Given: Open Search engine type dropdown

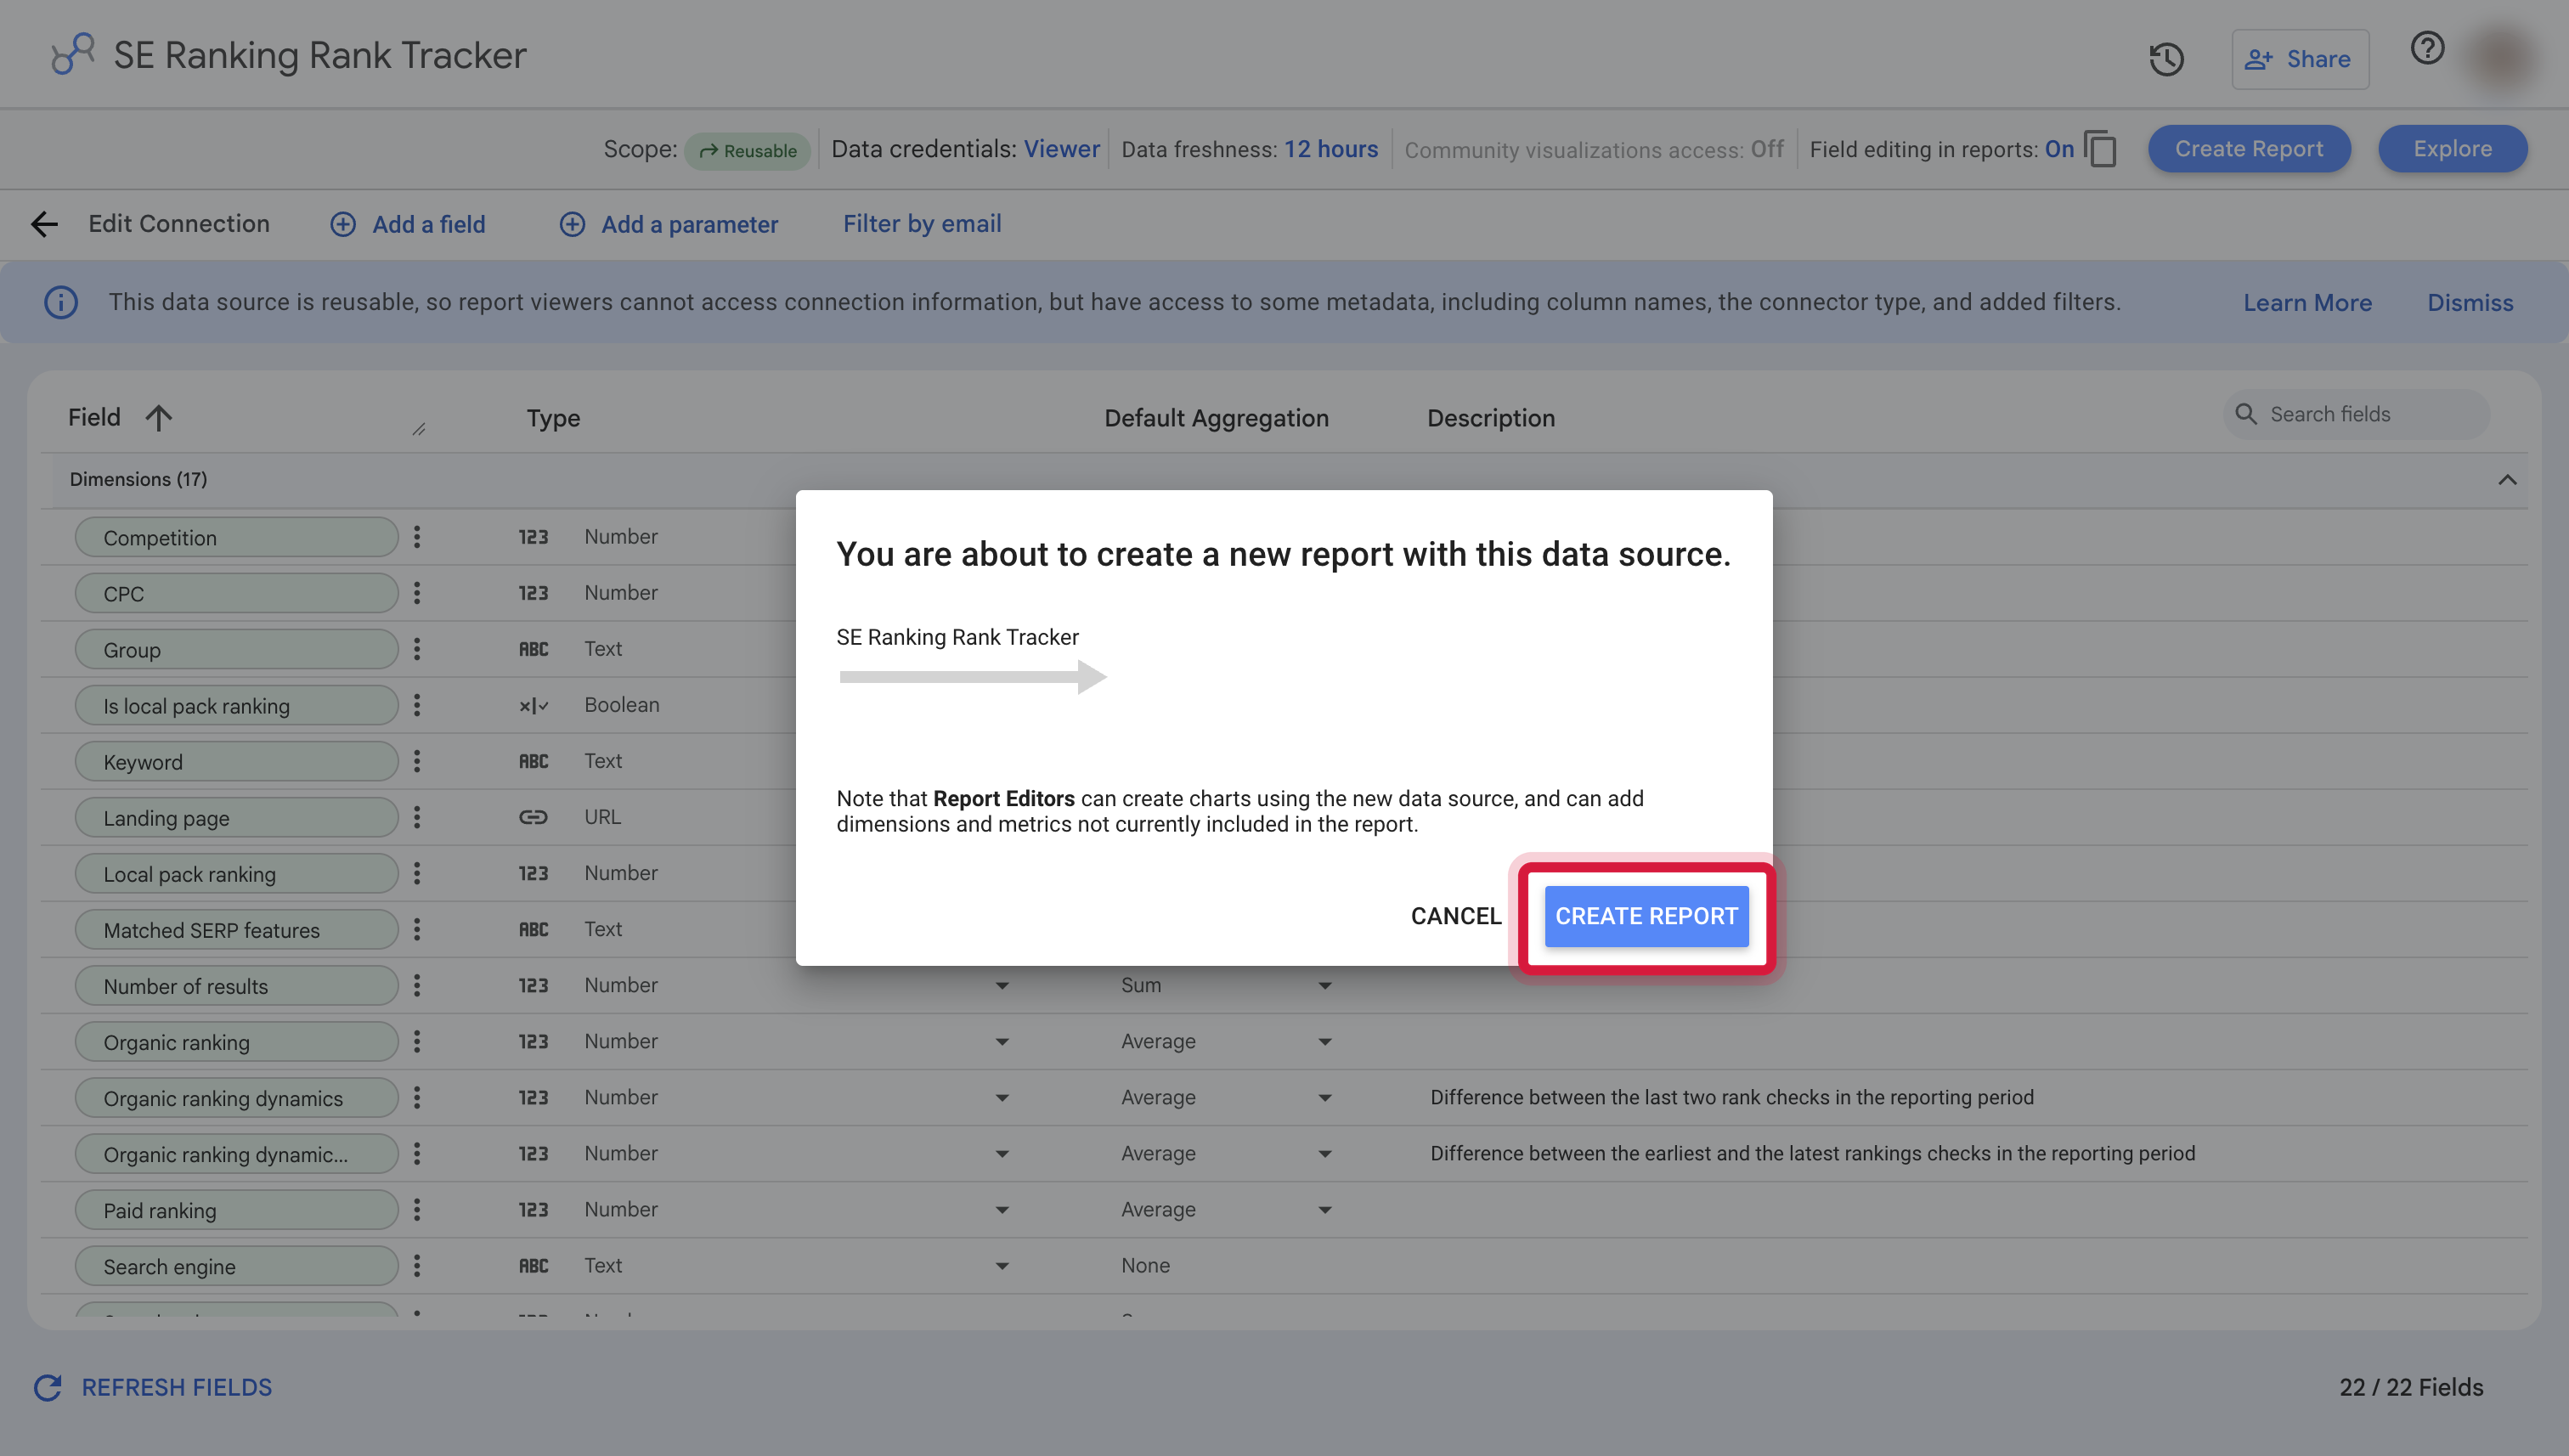Looking at the screenshot, I should pos(1001,1266).
